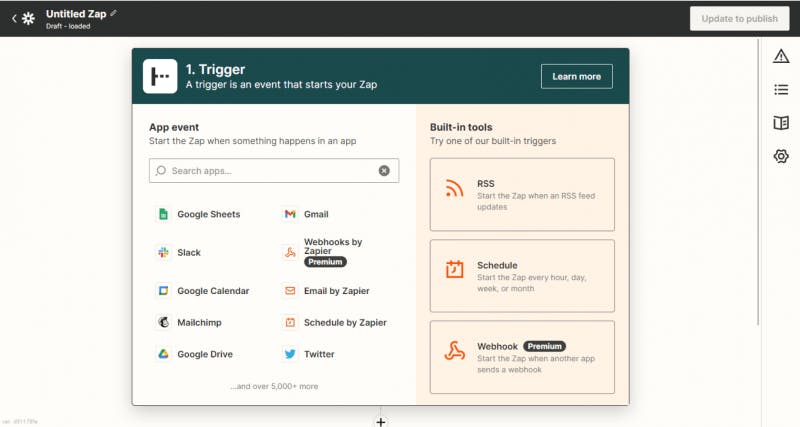Choose the Twitter app icon

pyautogui.click(x=290, y=354)
